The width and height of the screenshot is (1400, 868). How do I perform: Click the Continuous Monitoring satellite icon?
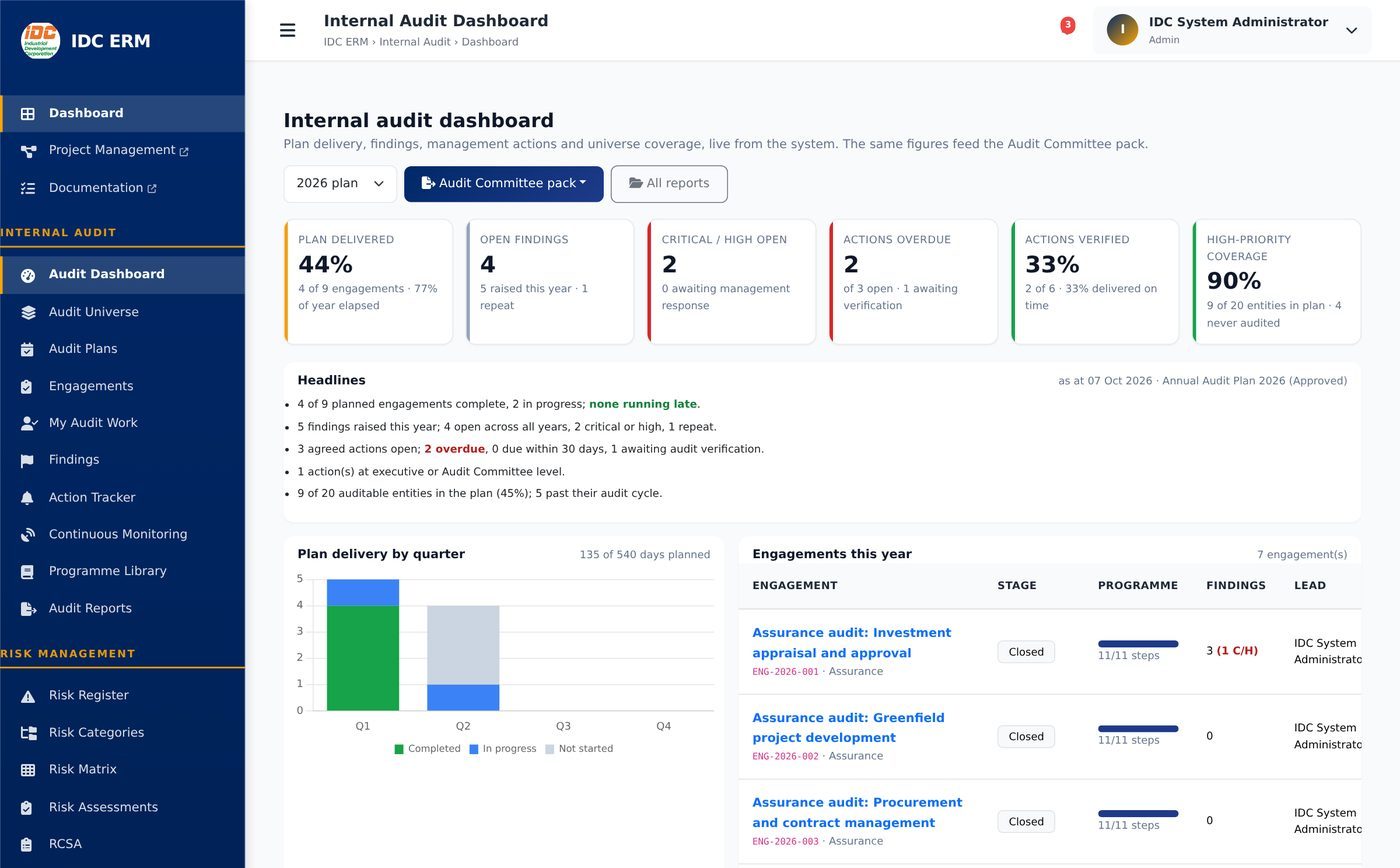point(28,535)
